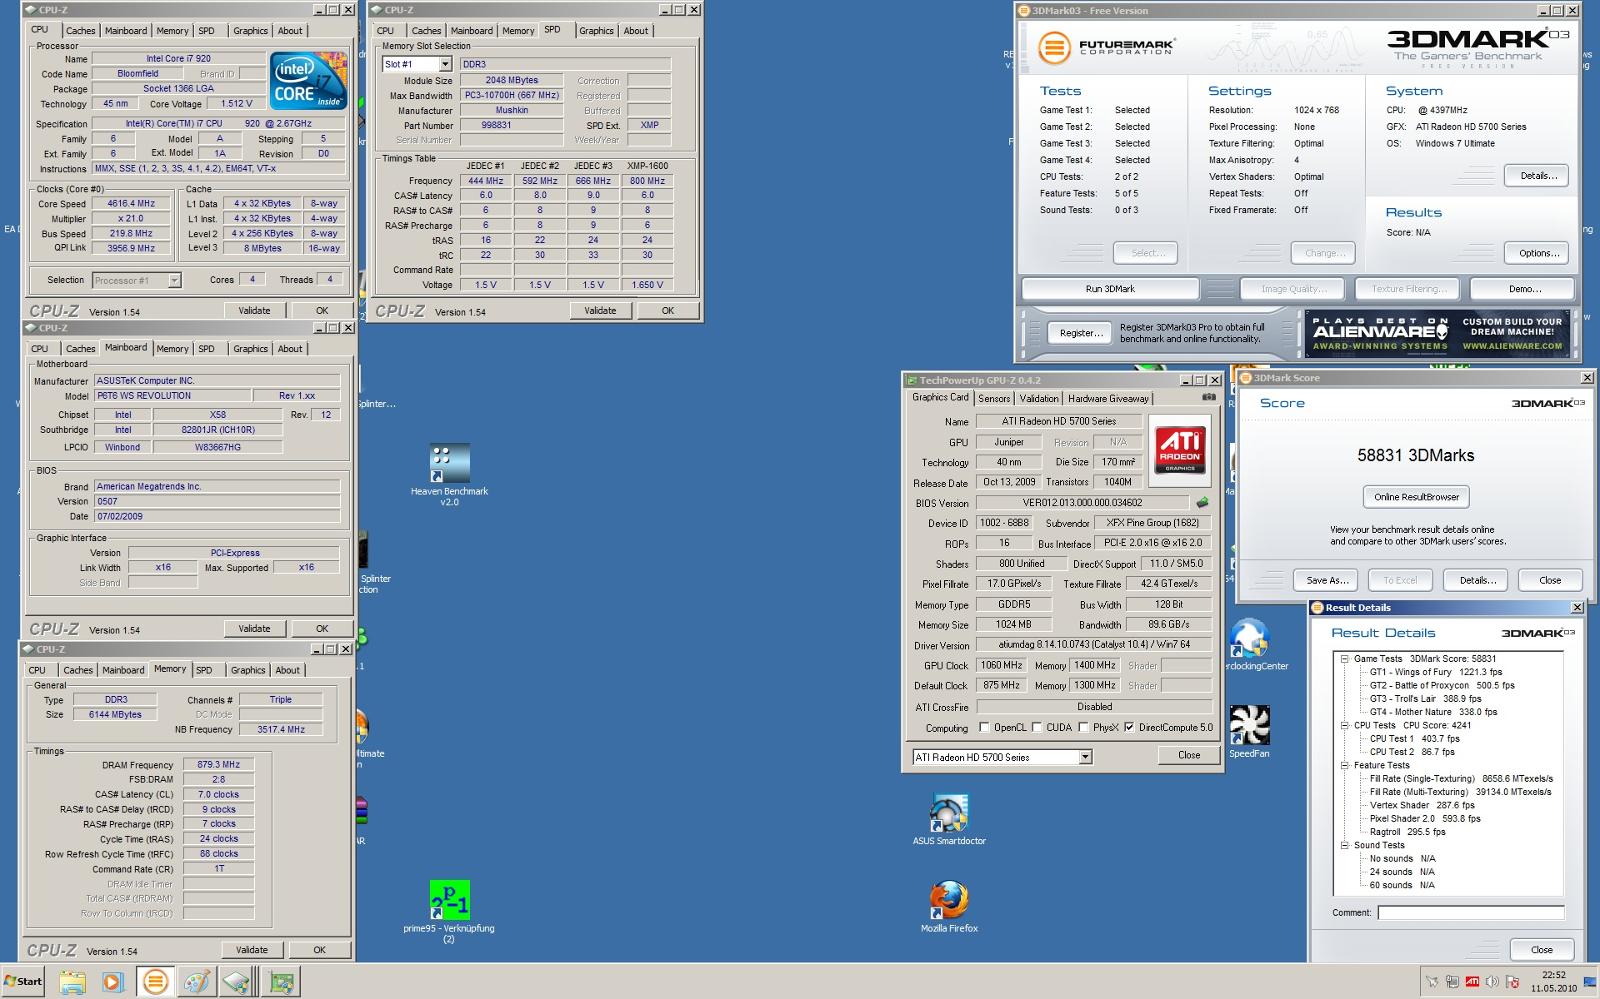The width and height of the screenshot is (1600, 999).
Task: Click the Intel Core i7 logo in CPU-Z
Action: [x=309, y=80]
